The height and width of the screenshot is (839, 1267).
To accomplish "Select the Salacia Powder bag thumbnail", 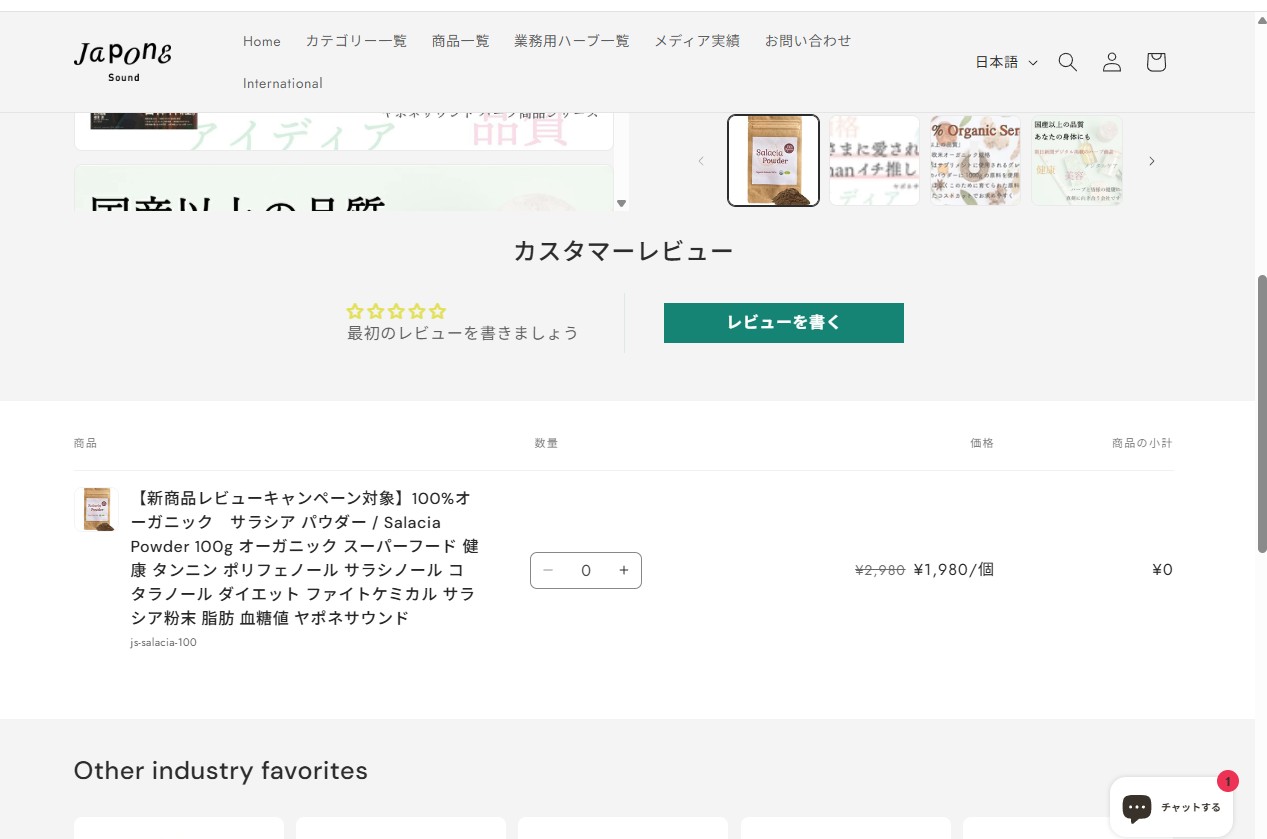I will (x=773, y=160).
